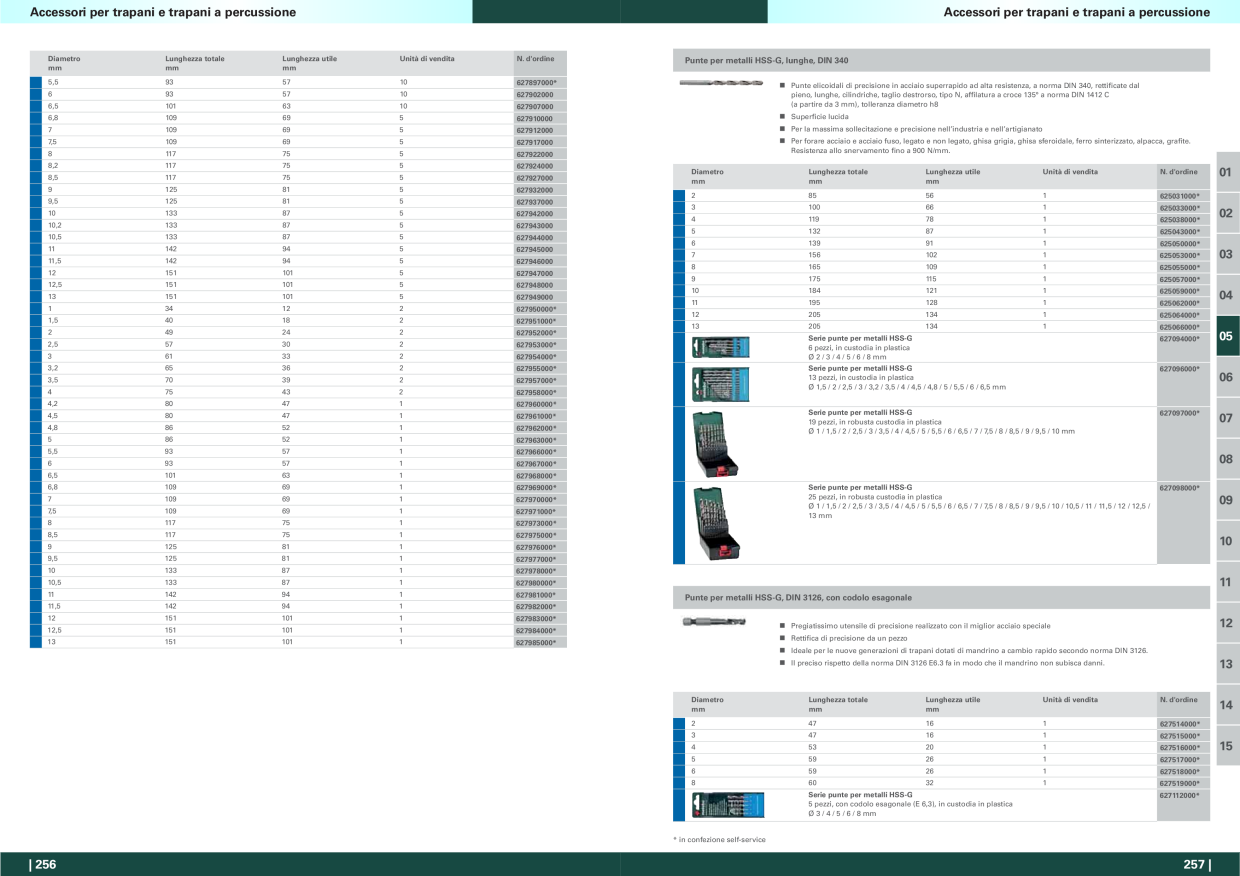Click bullet text 'Rettifica di precisione da un pezzo'
Image resolution: width=1240 pixels, height=876 pixels.
pyautogui.click(x=849, y=638)
